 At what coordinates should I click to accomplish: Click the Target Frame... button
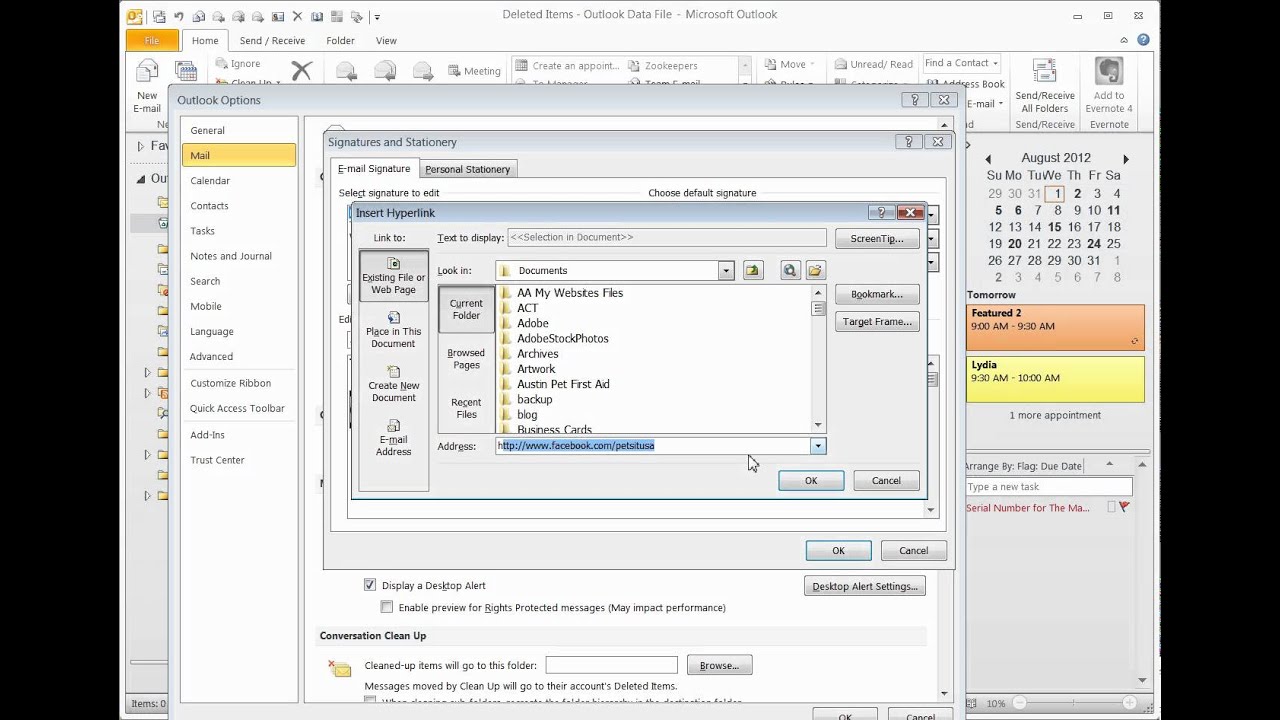pyautogui.click(x=877, y=322)
